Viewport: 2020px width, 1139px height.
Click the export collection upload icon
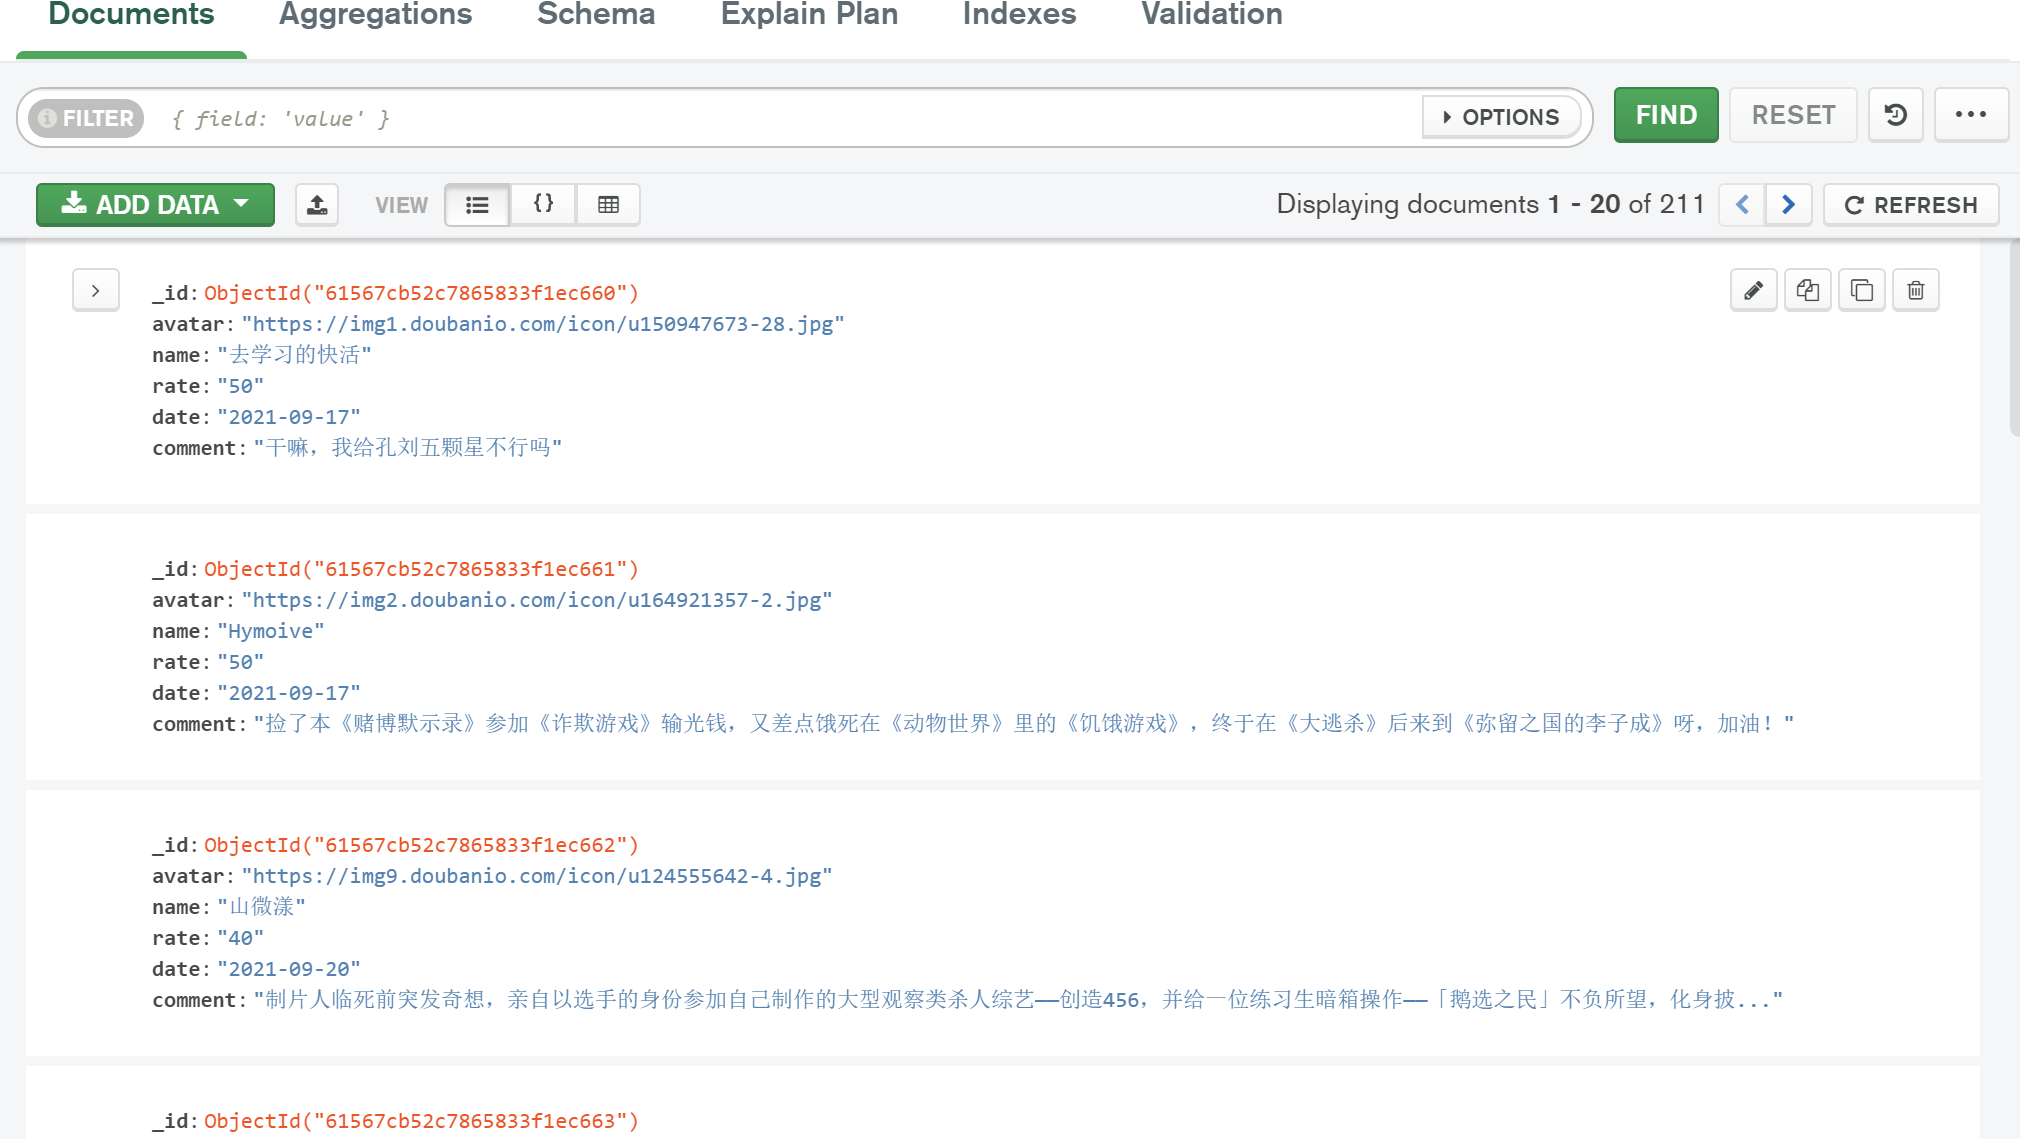click(317, 205)
